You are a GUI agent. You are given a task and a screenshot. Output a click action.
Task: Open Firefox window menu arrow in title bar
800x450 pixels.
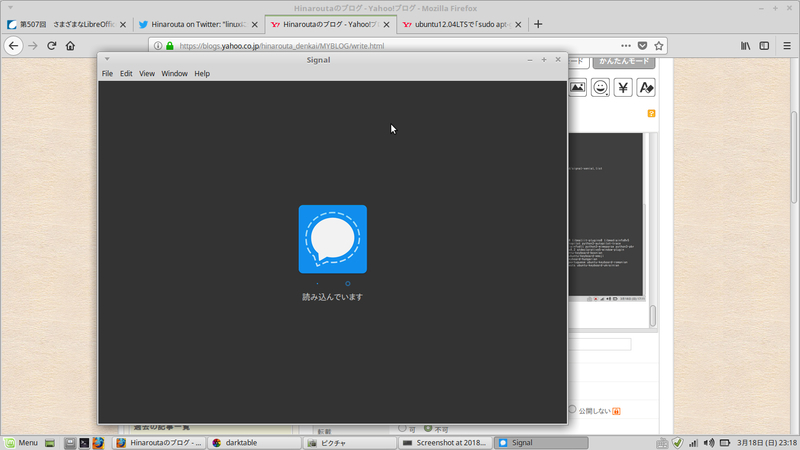tap(10, 8)
